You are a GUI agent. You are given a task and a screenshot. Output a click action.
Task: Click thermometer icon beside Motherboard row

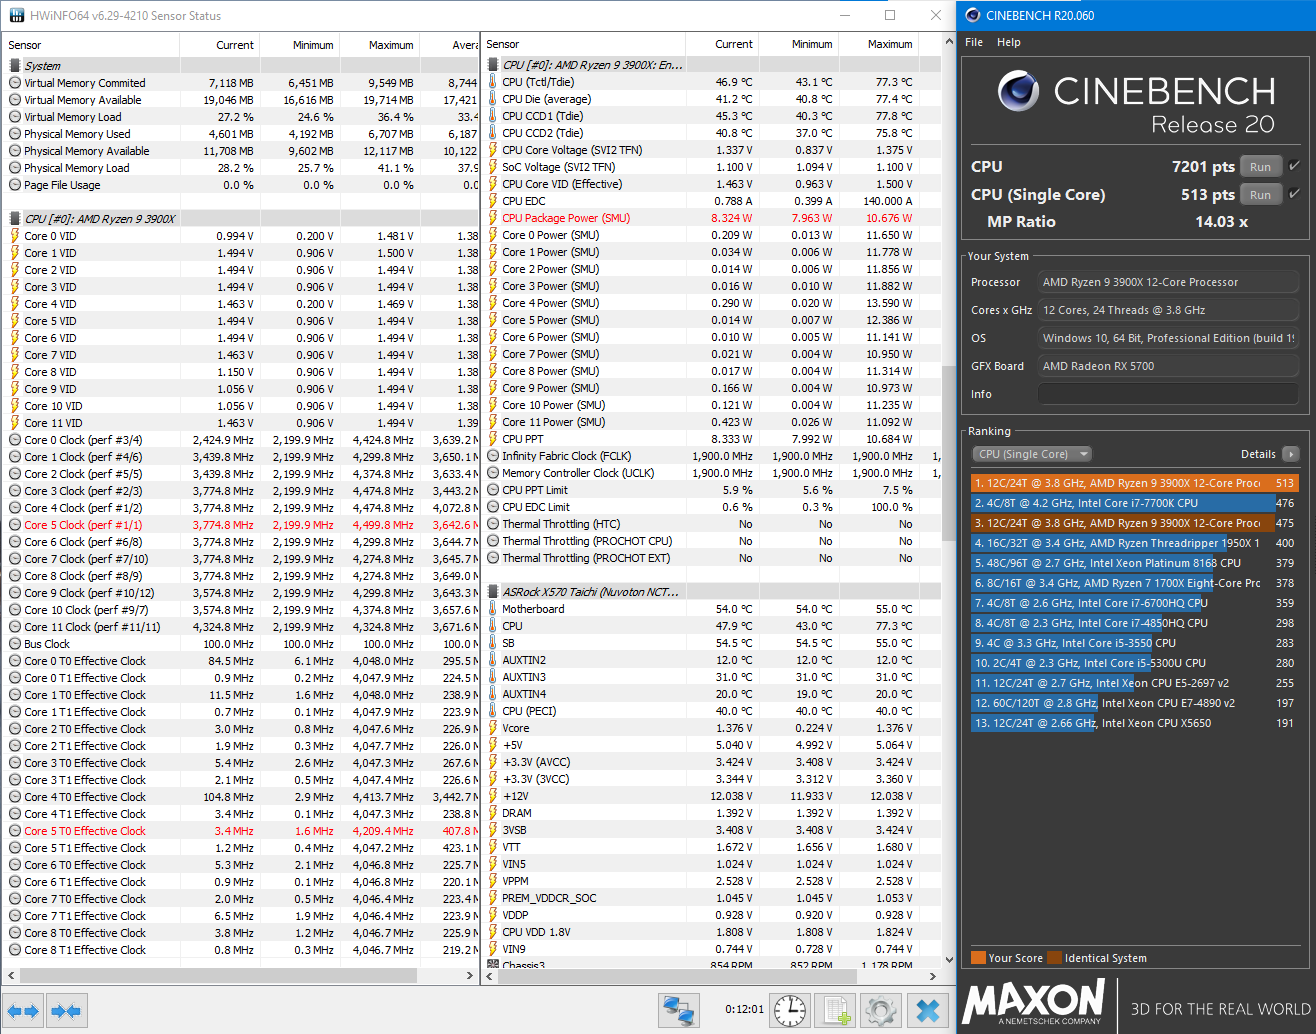click(x=493, y=609)
